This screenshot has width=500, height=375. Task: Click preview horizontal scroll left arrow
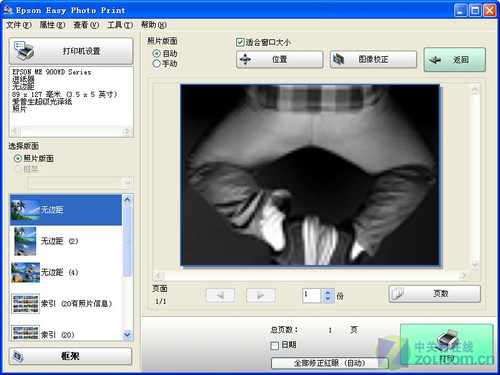158,275
